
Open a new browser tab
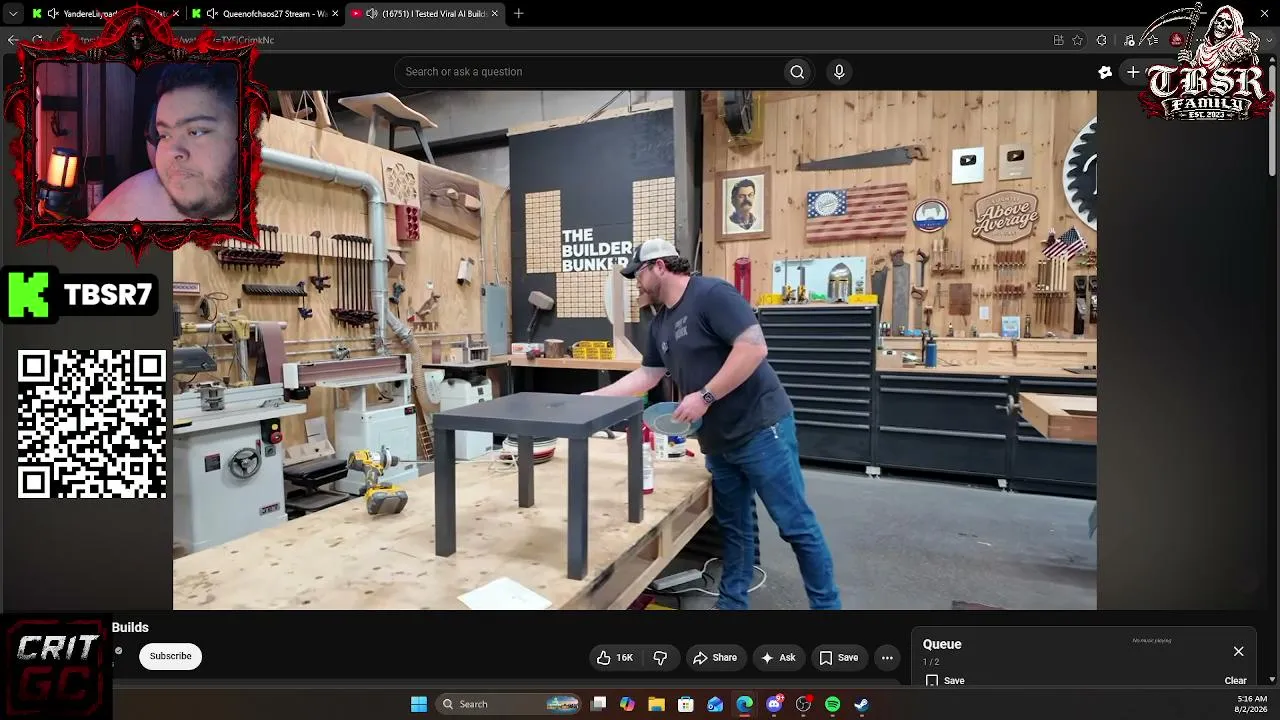(x=518, y=14)
